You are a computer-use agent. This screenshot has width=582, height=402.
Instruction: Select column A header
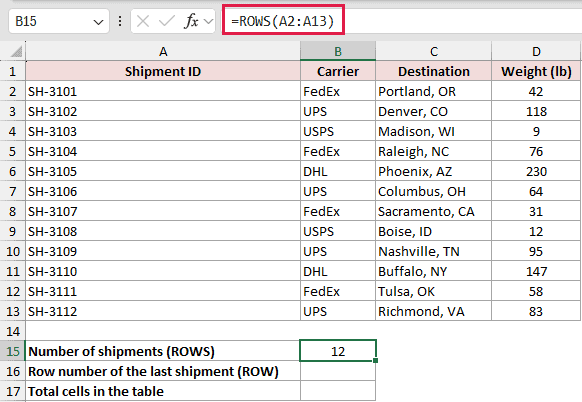coord(163,51)
